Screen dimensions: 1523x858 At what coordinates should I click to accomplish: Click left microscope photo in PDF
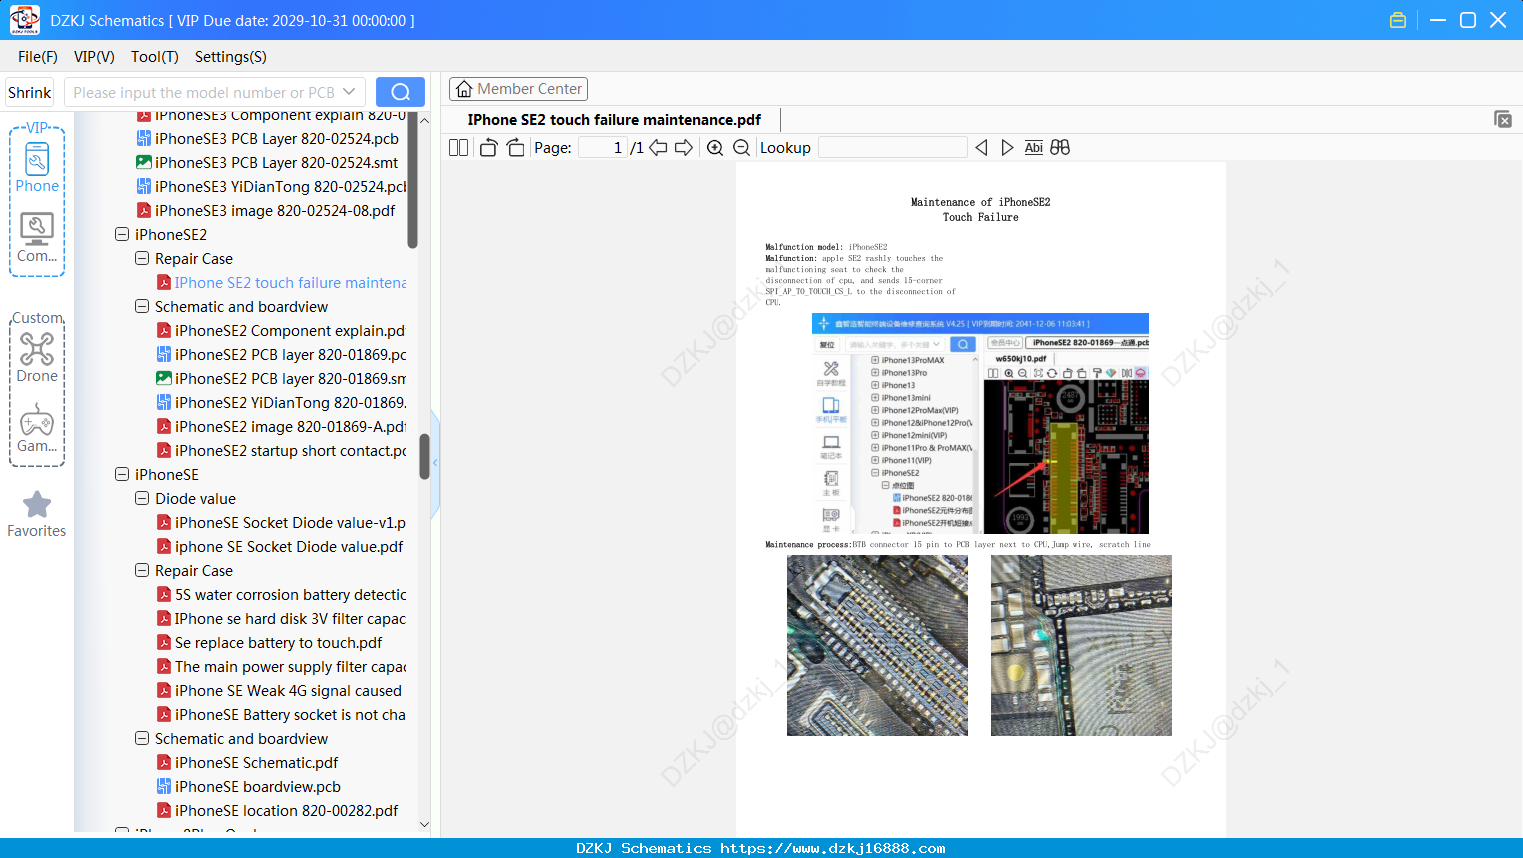click(x=877, y=646)
